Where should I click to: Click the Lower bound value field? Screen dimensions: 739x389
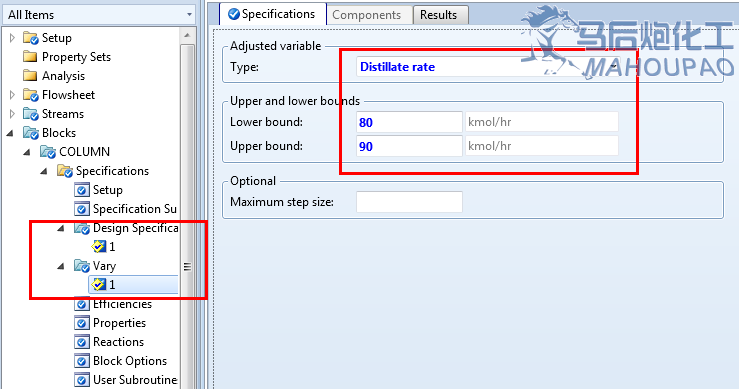tap(409, 122)
